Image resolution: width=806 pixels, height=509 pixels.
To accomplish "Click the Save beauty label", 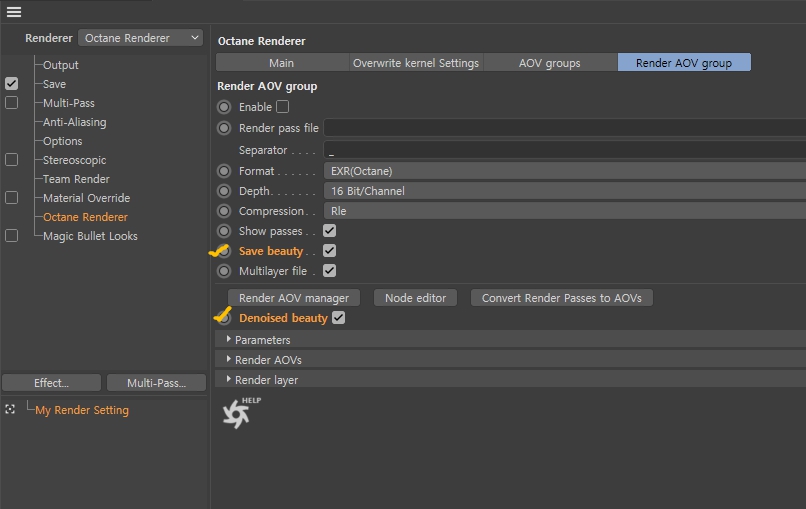I will click(x=271, y=251).
